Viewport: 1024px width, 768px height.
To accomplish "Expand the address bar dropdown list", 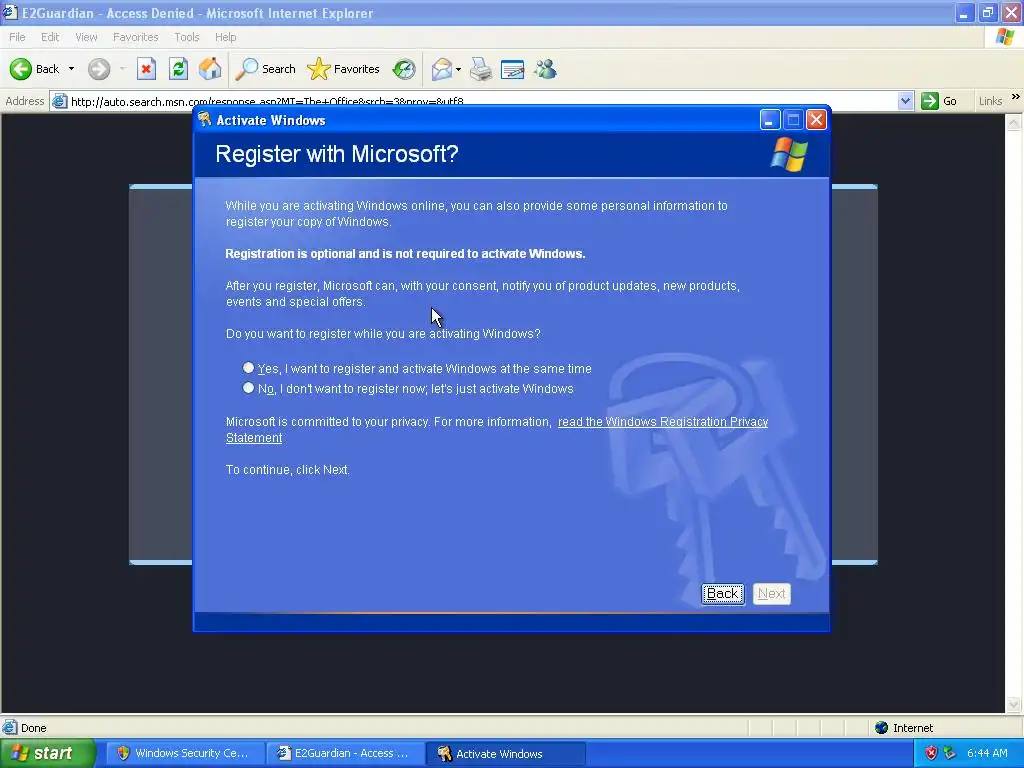I will [905, 101].
